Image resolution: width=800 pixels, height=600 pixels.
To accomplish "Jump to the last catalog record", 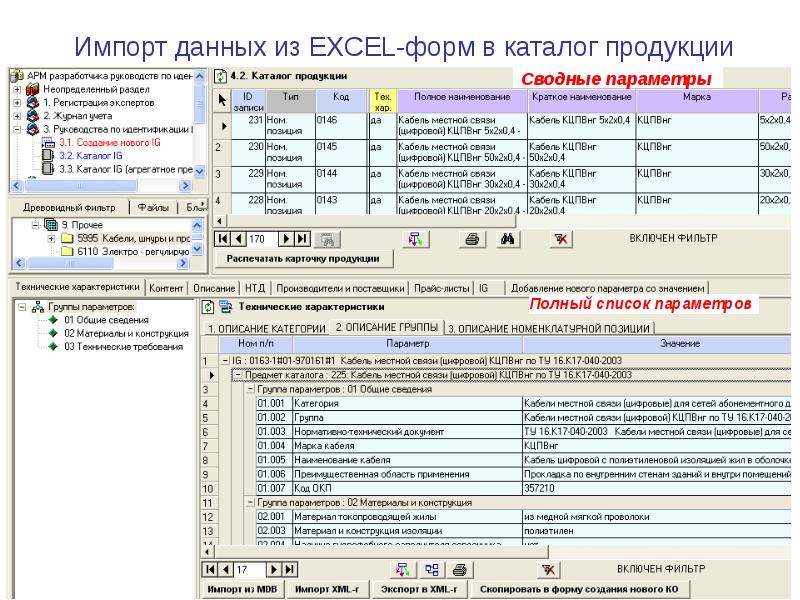I will click(x=301, y=239).
